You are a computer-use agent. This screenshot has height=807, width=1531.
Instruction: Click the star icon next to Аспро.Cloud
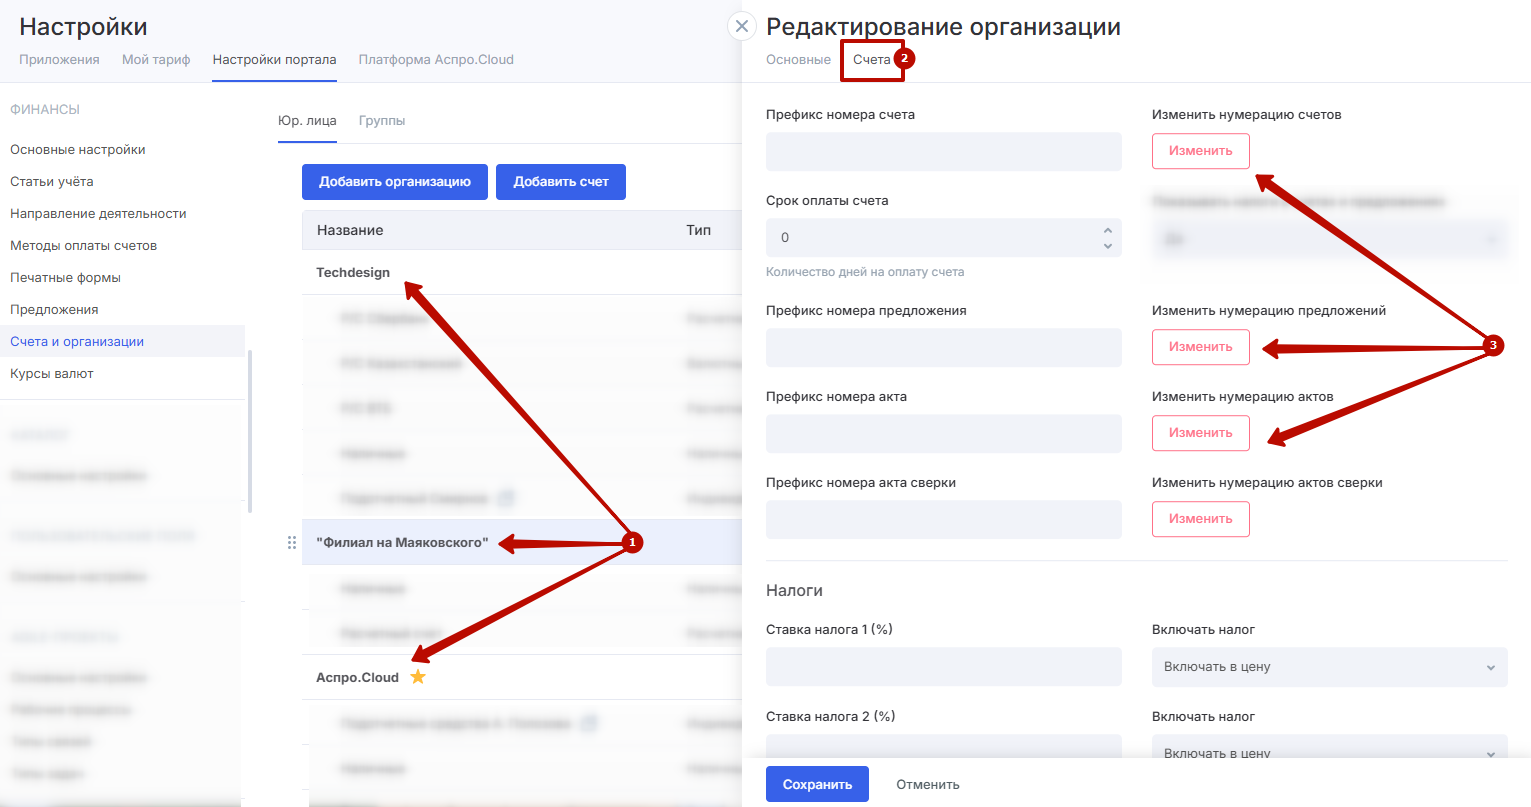coord(418,677)
